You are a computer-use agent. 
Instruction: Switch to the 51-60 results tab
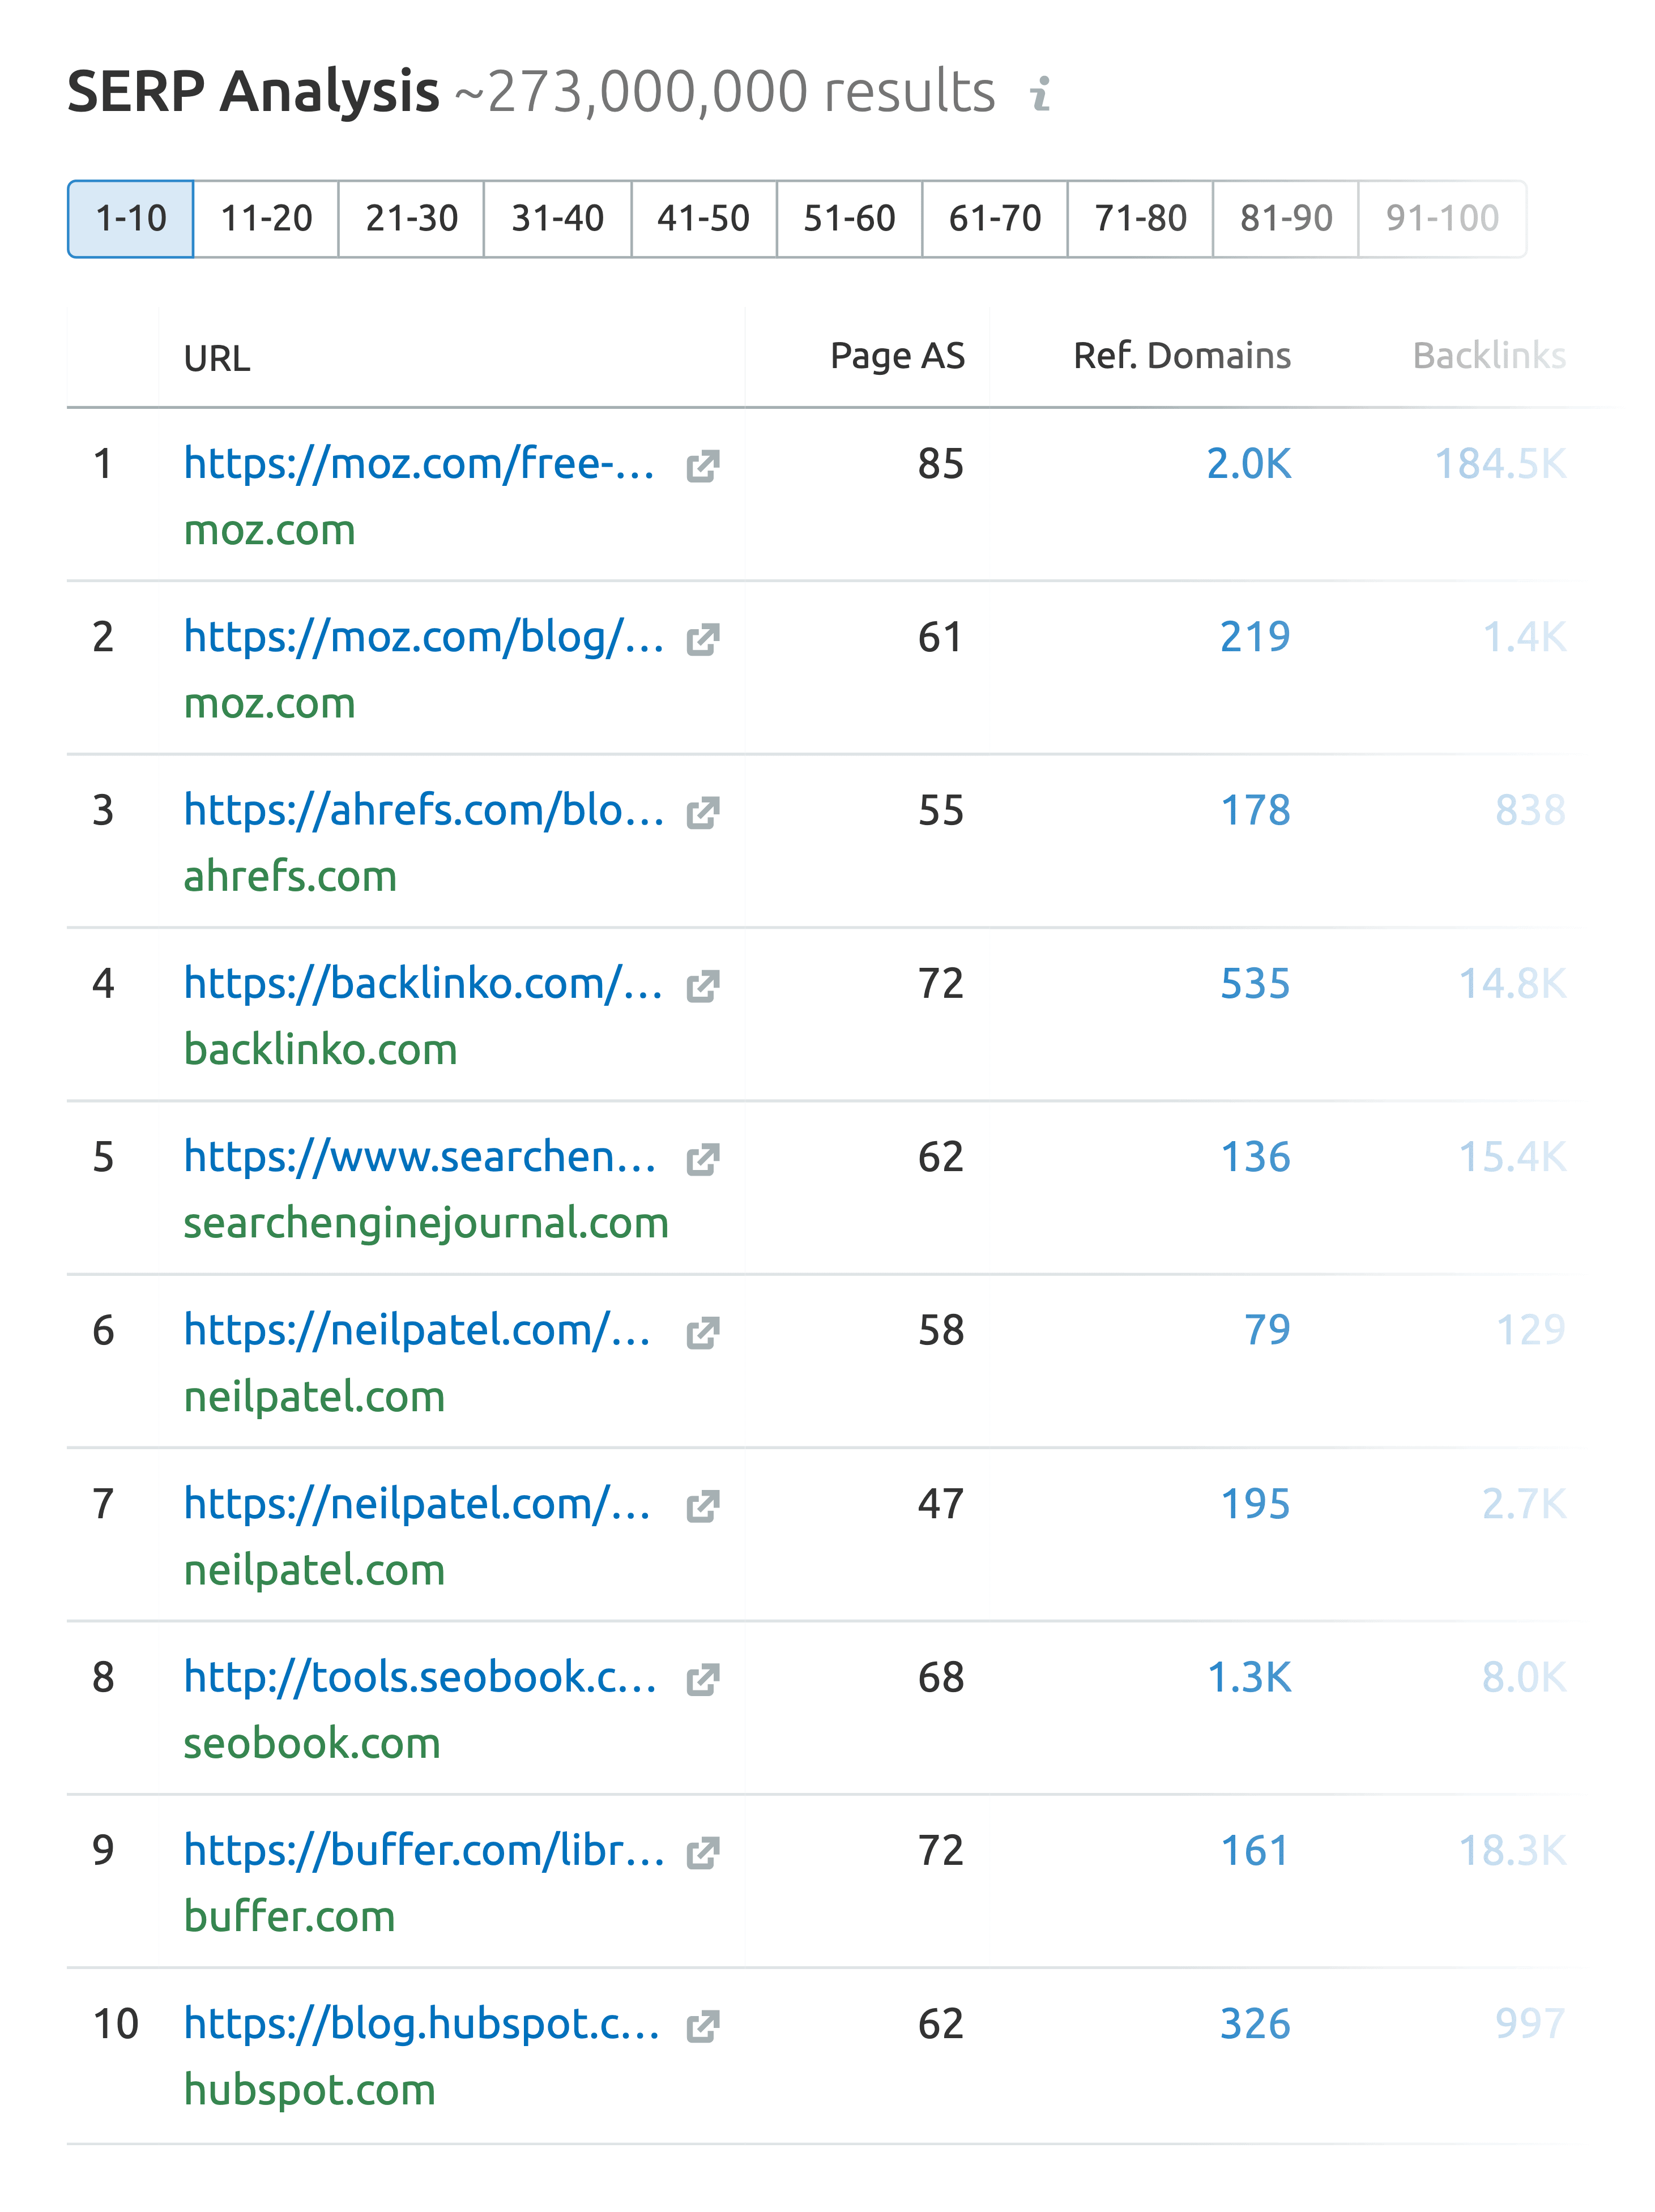tap(849, 219)
